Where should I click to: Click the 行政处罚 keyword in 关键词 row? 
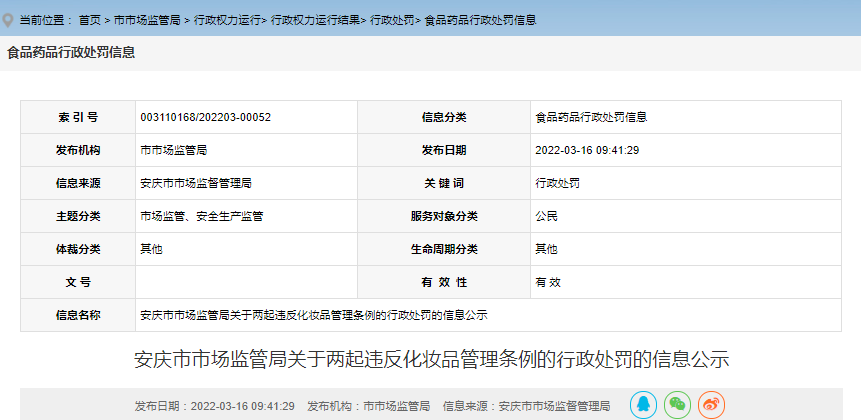[x=557, y=183]
